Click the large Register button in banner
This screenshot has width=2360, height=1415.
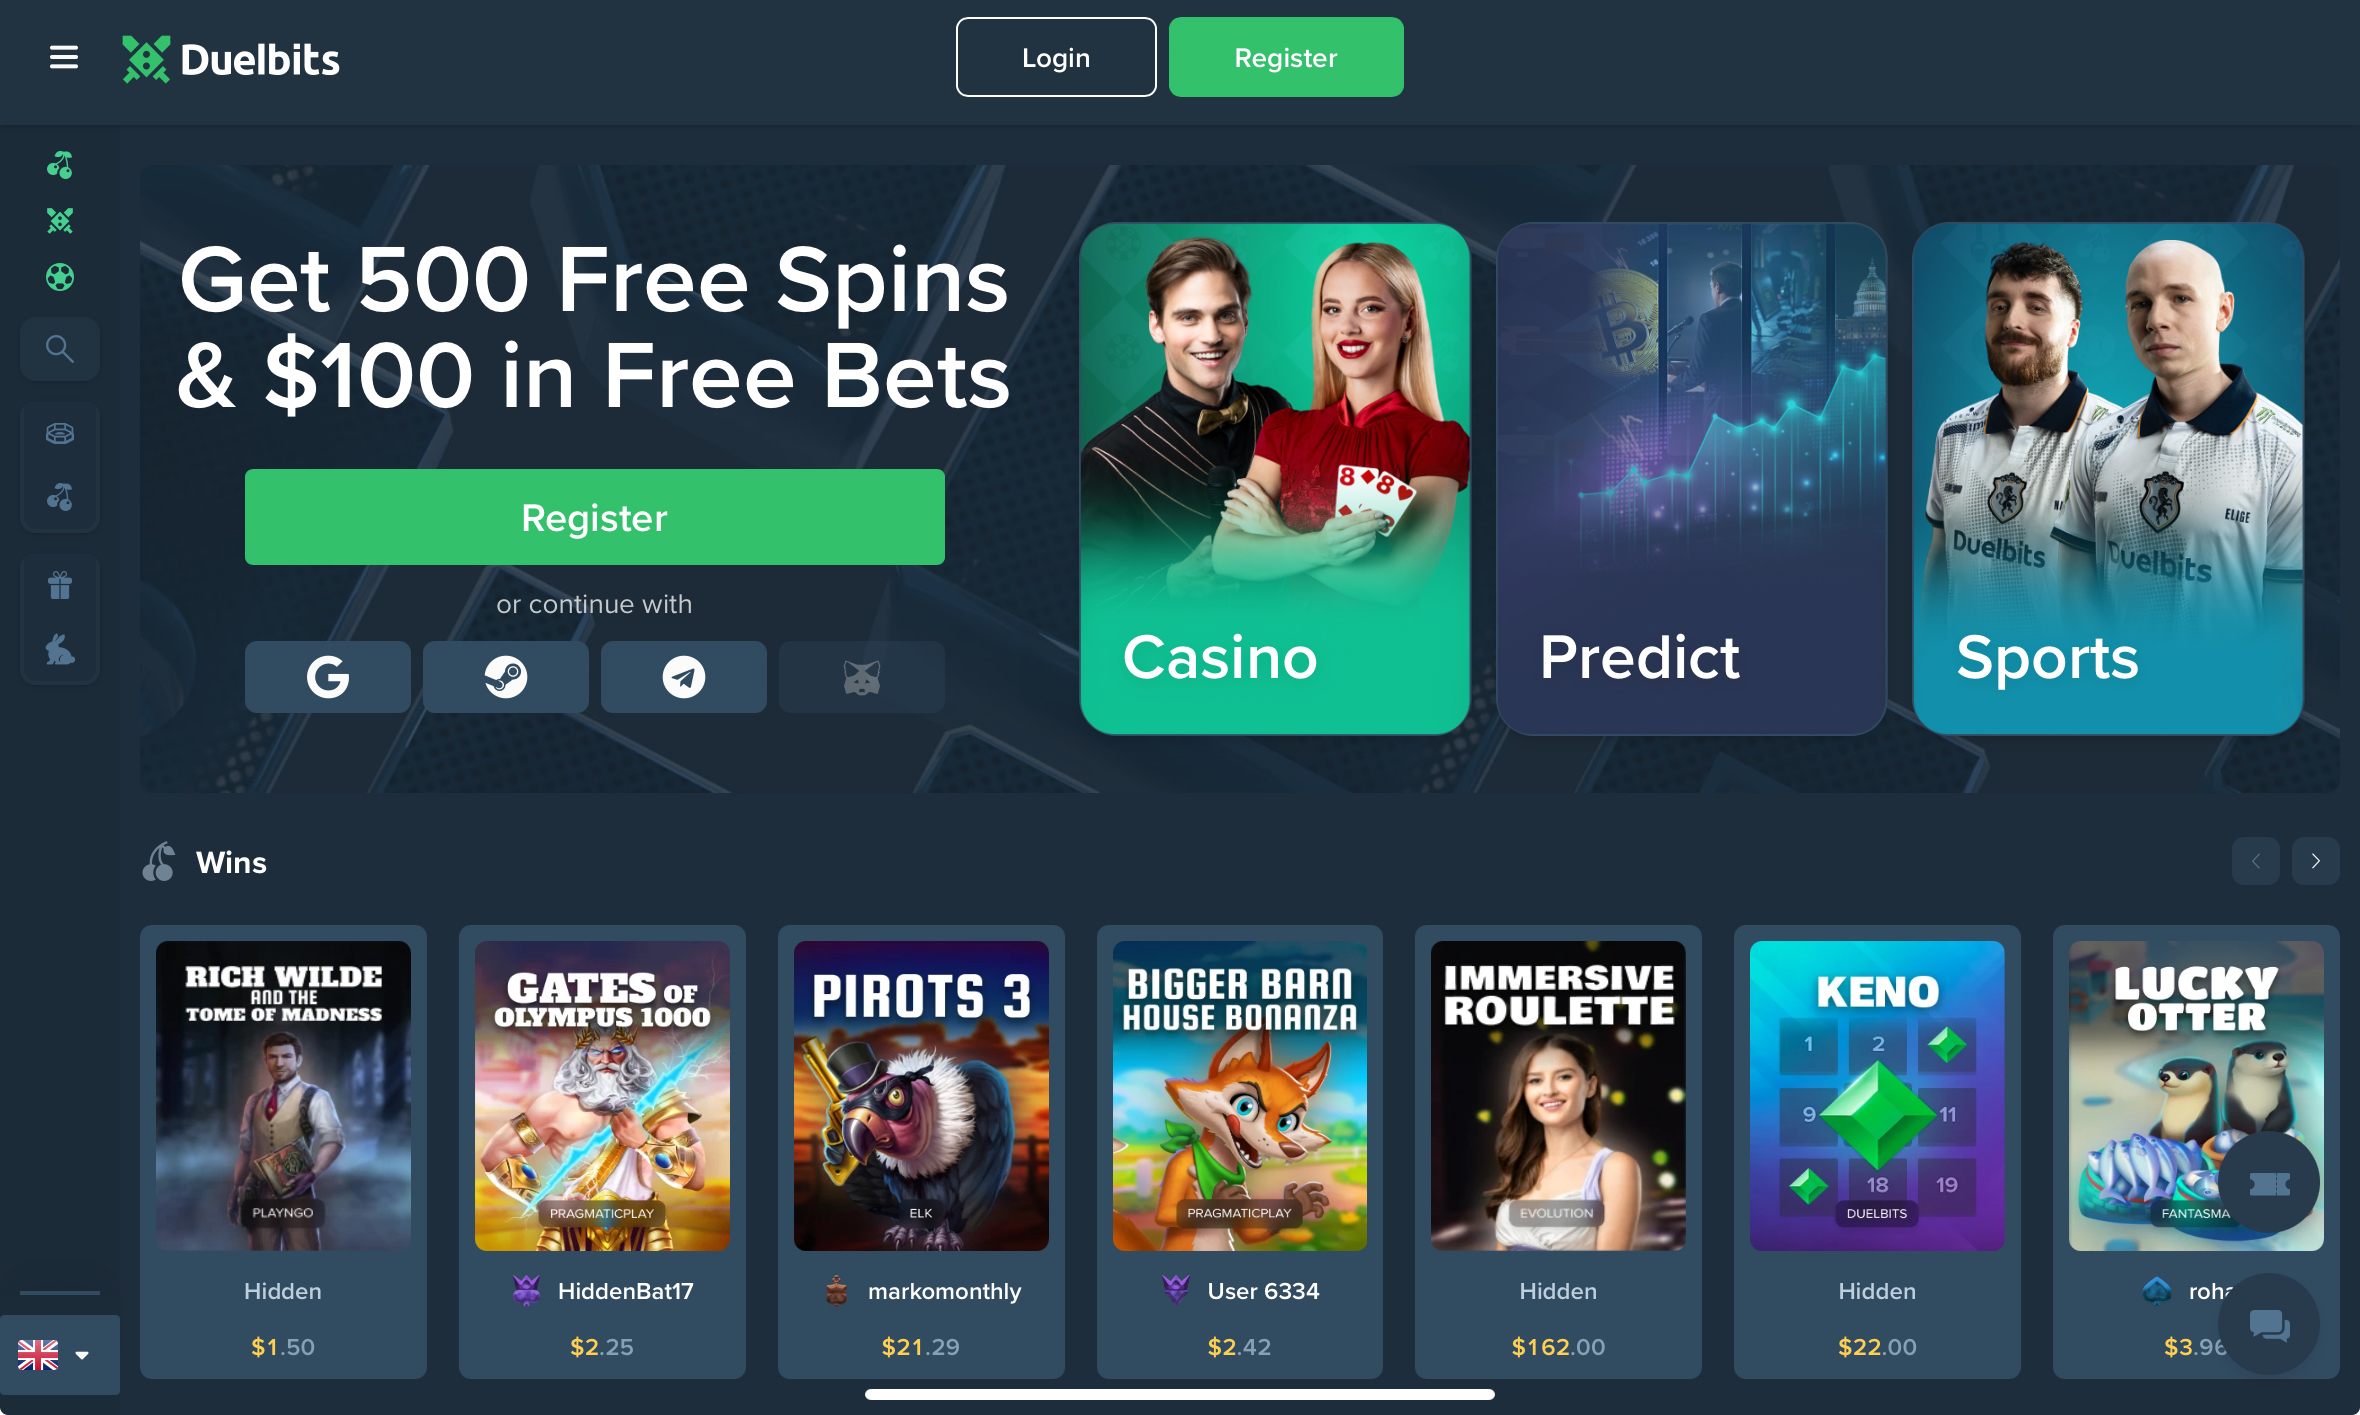pos(595,517)
